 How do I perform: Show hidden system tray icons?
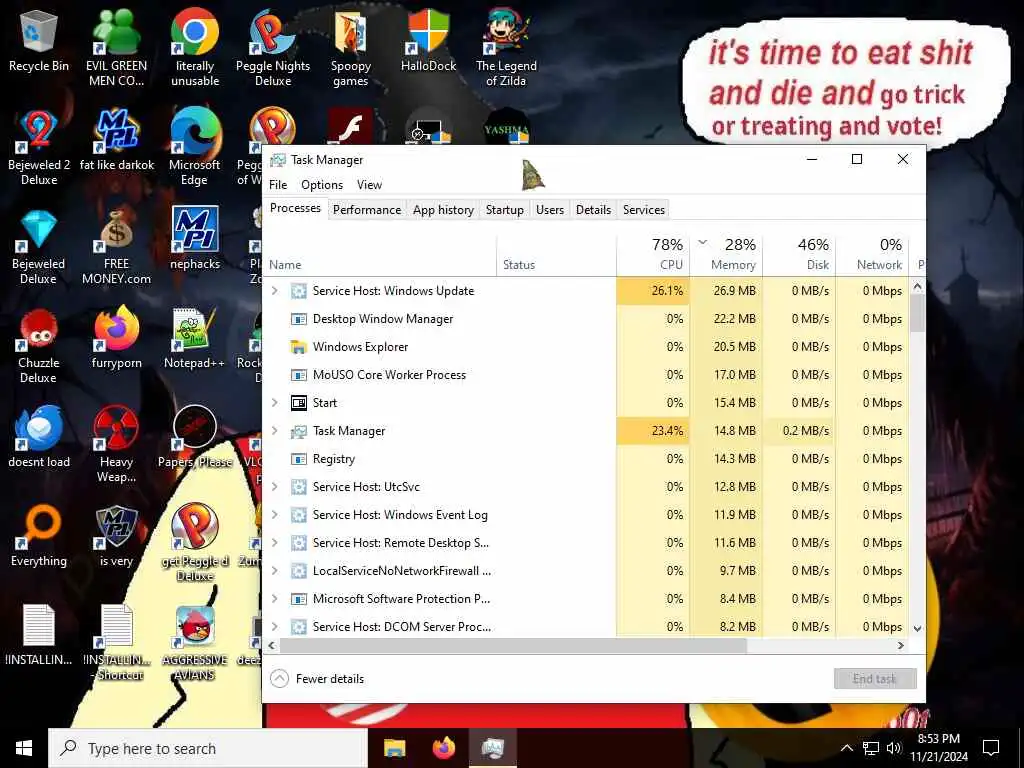click(x=846, y=748)
